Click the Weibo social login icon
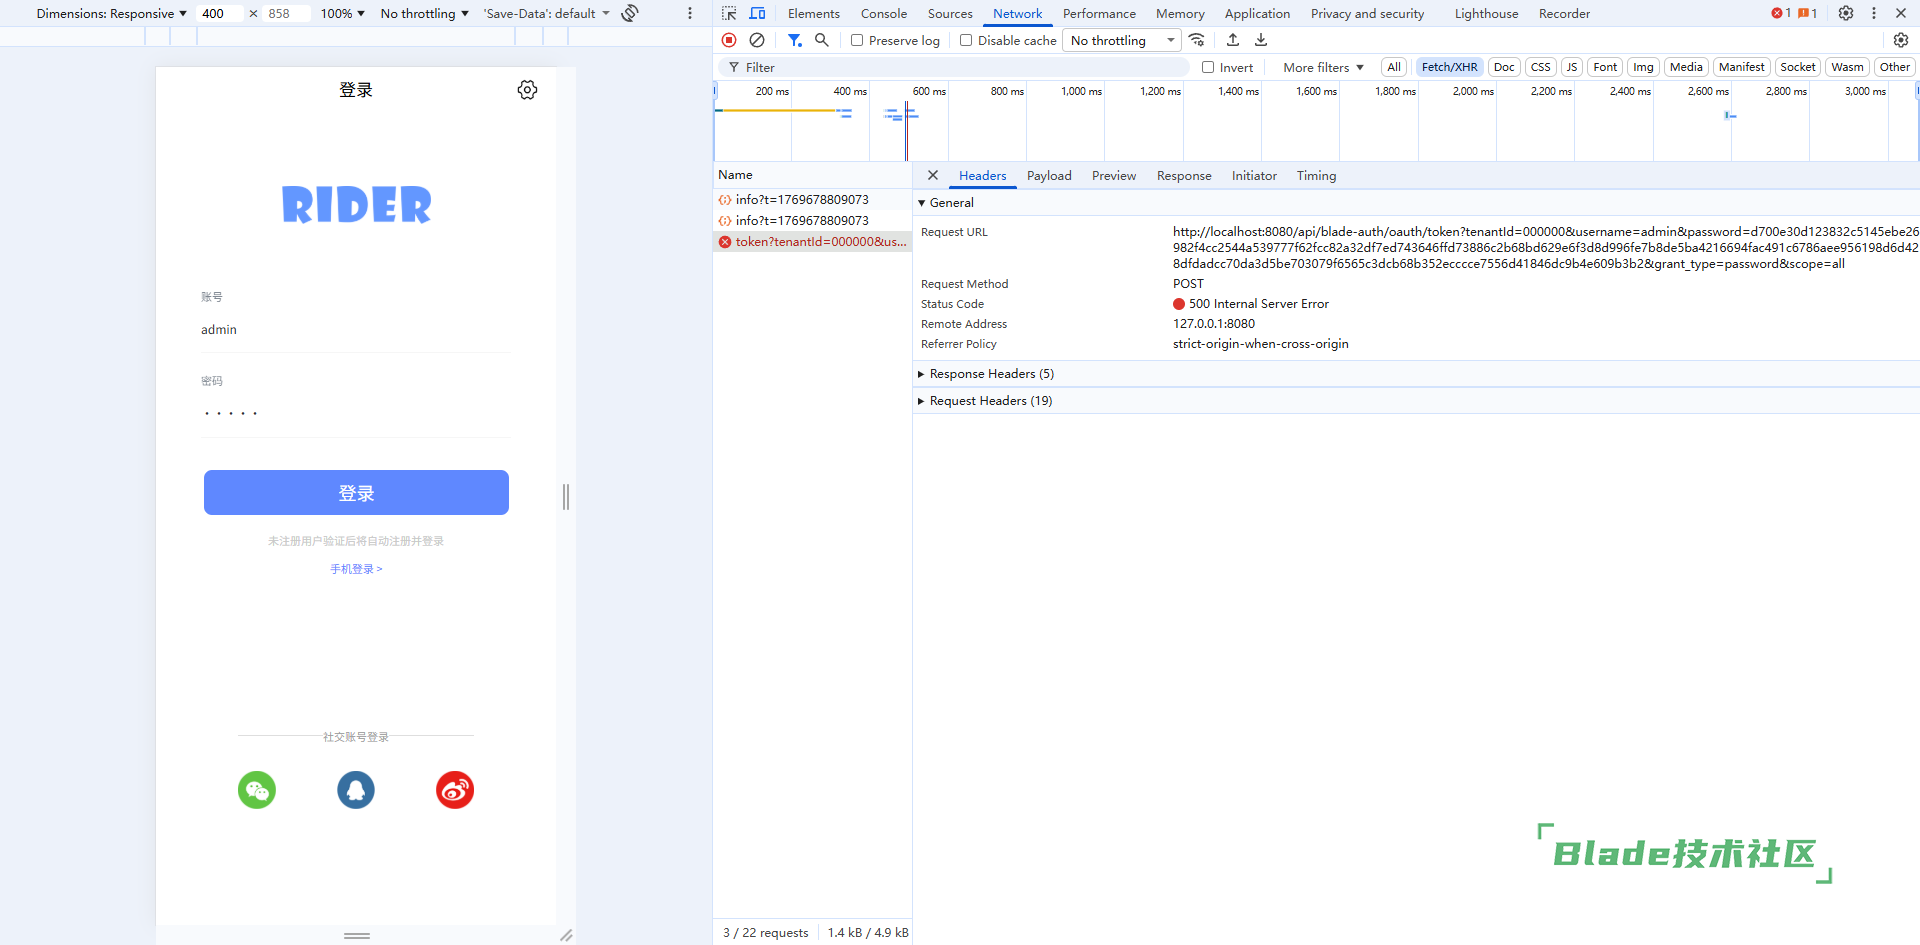The image size is (1920, 945). coord(455,790)
